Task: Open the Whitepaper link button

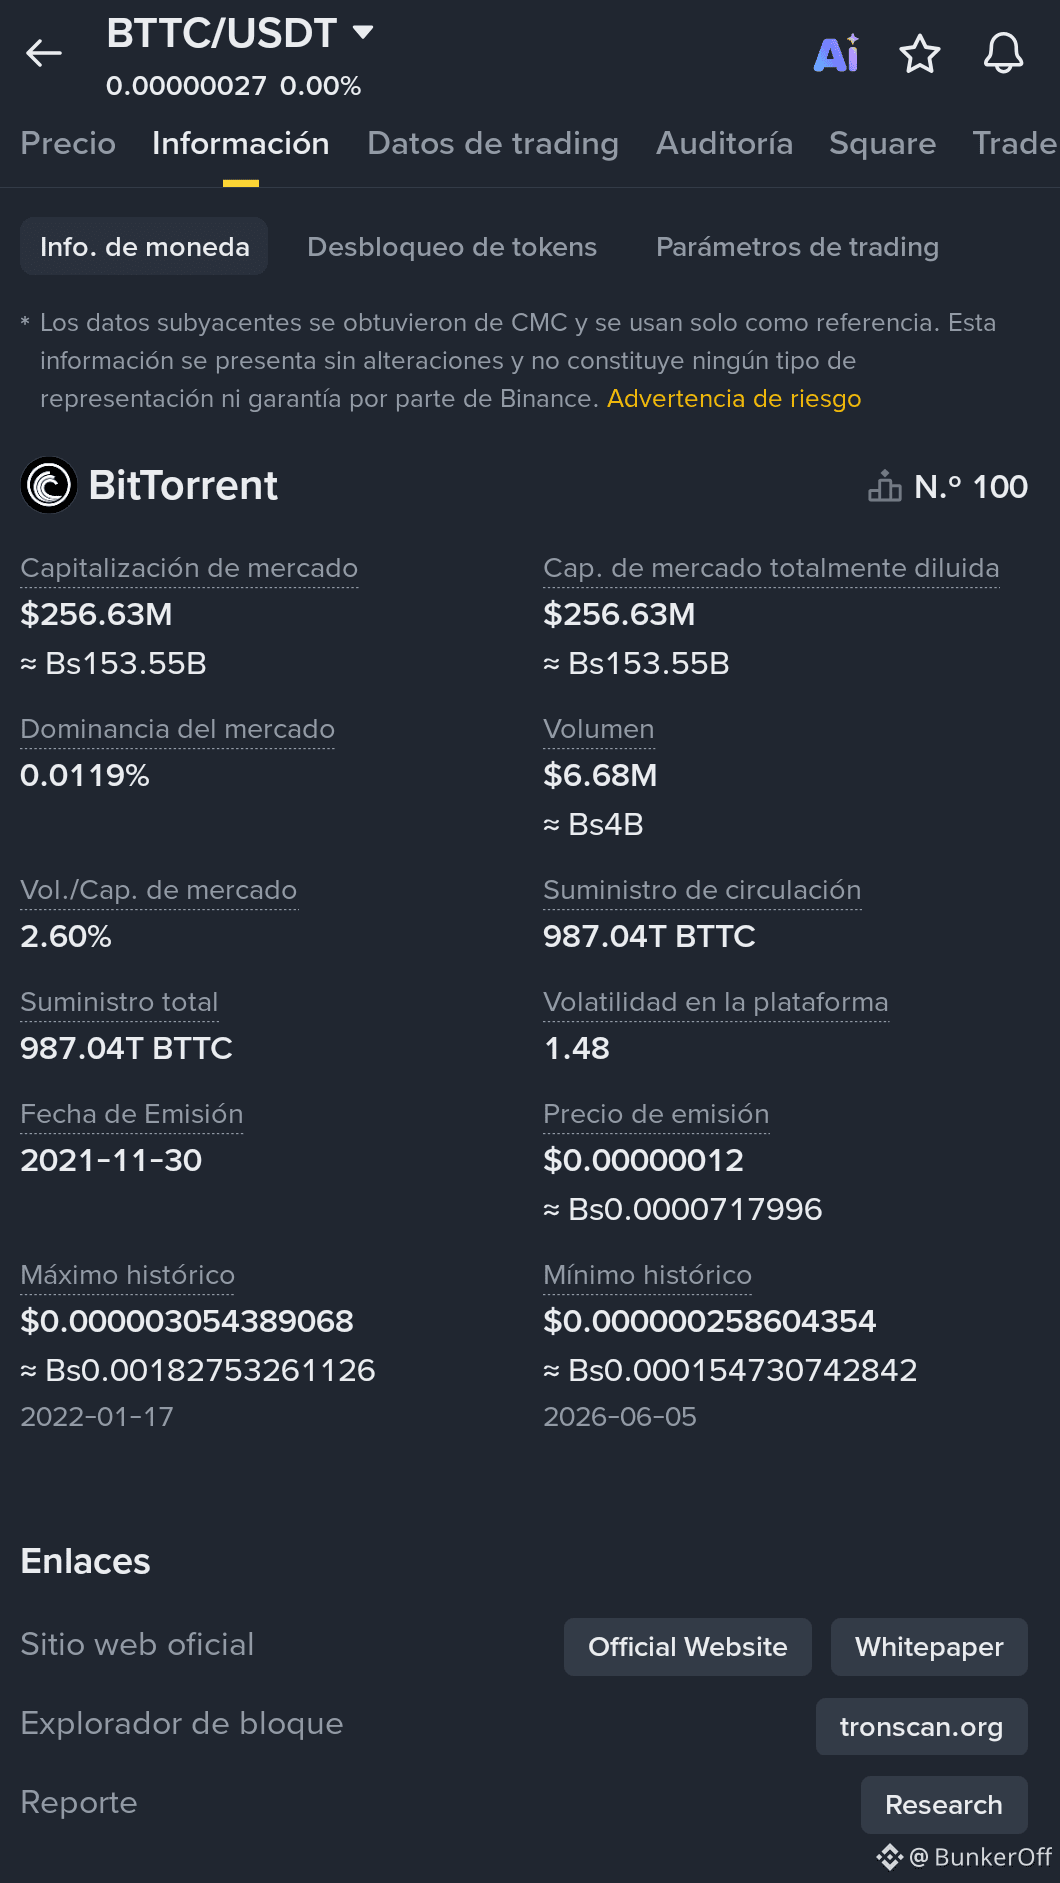Action: (x=929, y=1647)
